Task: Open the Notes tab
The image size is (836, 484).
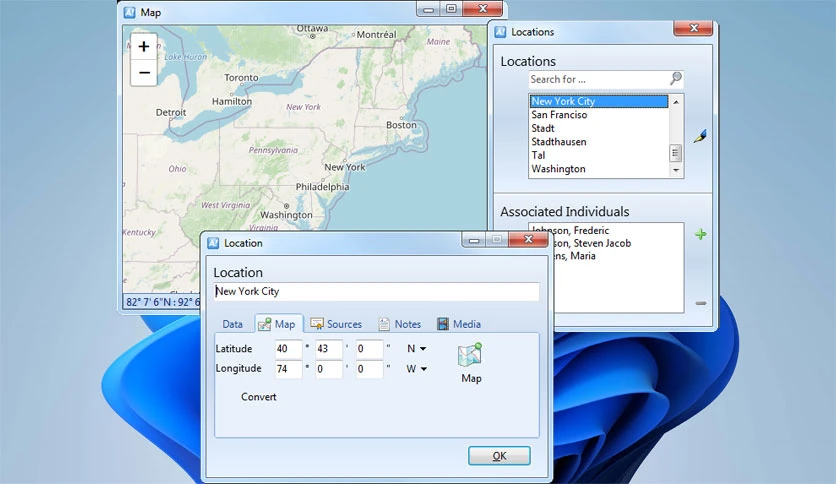Action: tap(400, 324)
